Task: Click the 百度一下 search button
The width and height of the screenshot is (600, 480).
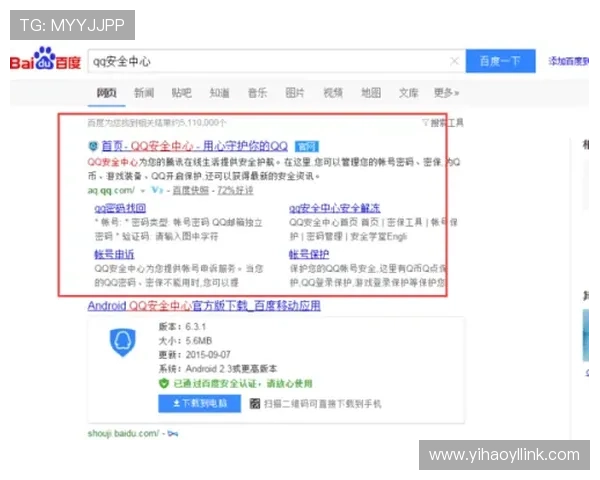Action: (500, 61)
